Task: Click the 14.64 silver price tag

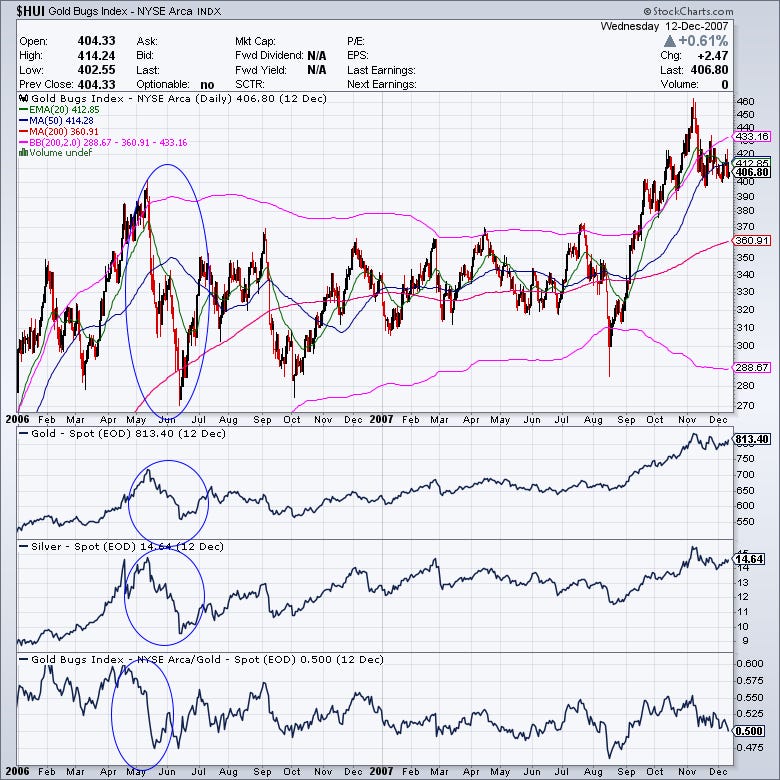Action: [x=749, y=559]
